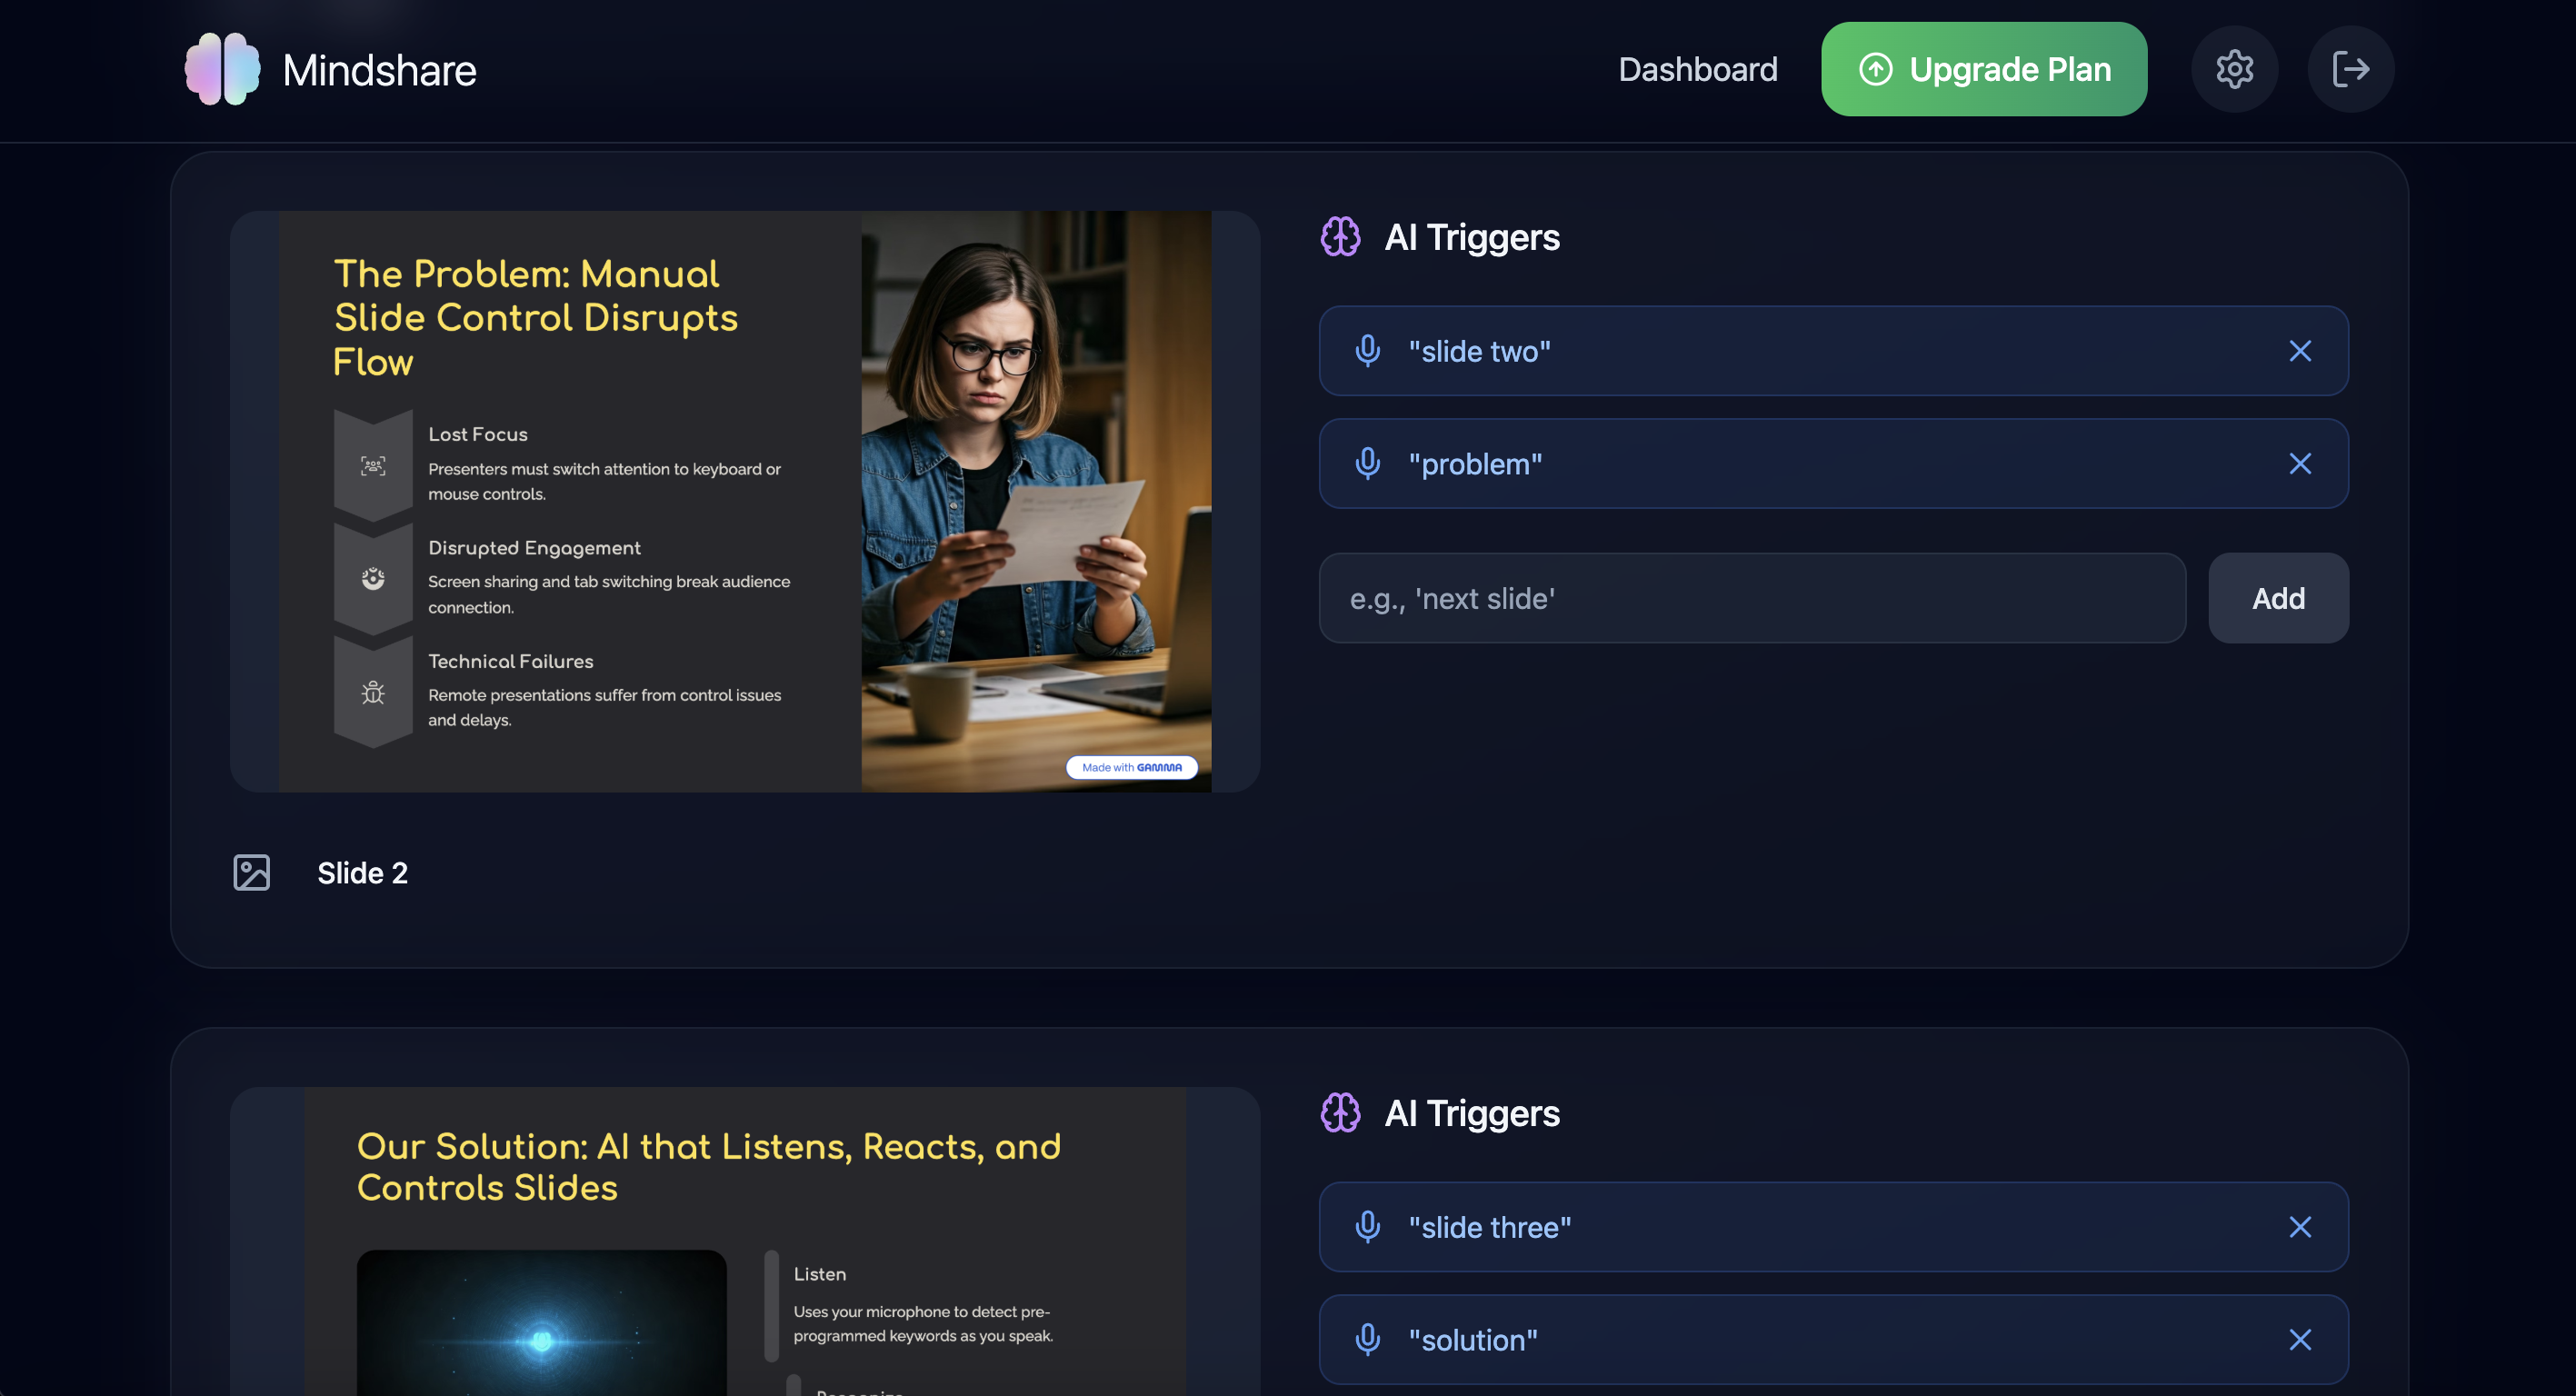Delete the "solution" trigger
The image size is (2576, 1396).
[2300, 1340]
